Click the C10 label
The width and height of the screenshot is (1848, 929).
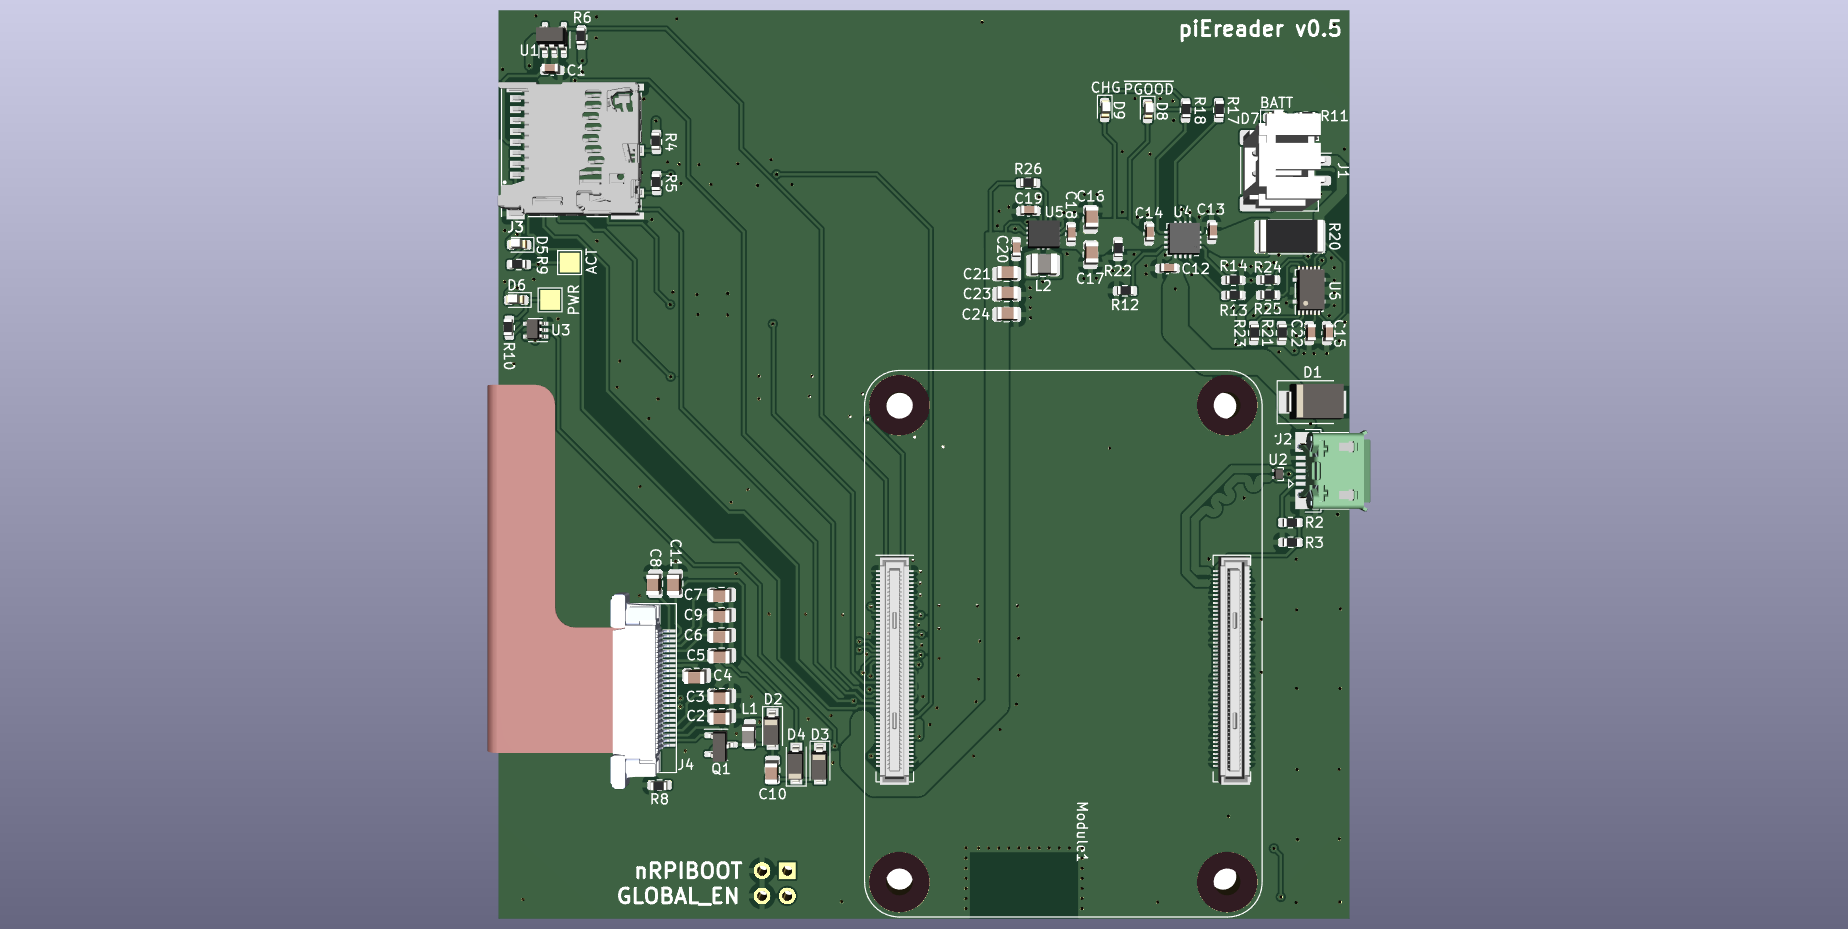[x=772, y=794]
